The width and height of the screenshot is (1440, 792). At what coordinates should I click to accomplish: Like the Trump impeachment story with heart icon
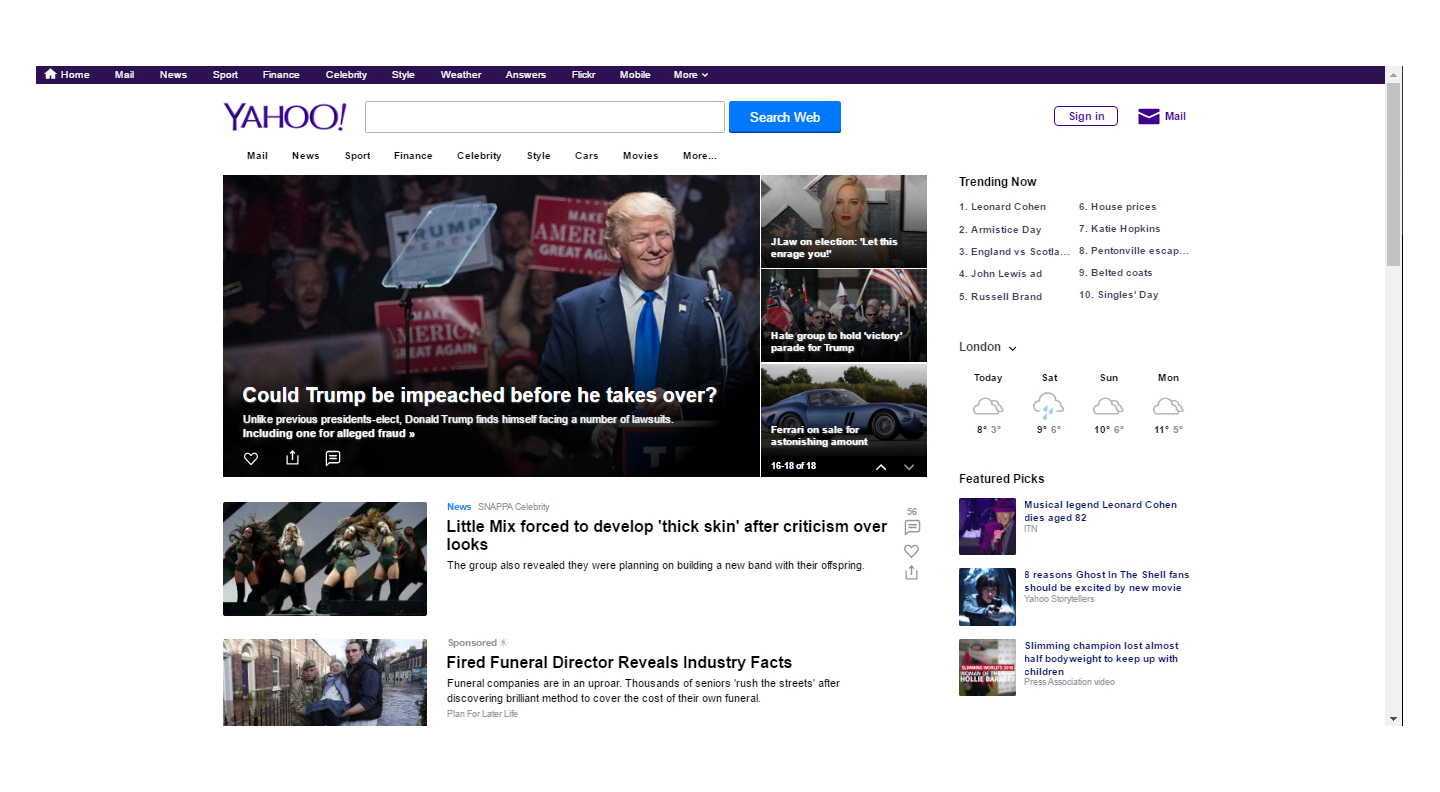251,458
